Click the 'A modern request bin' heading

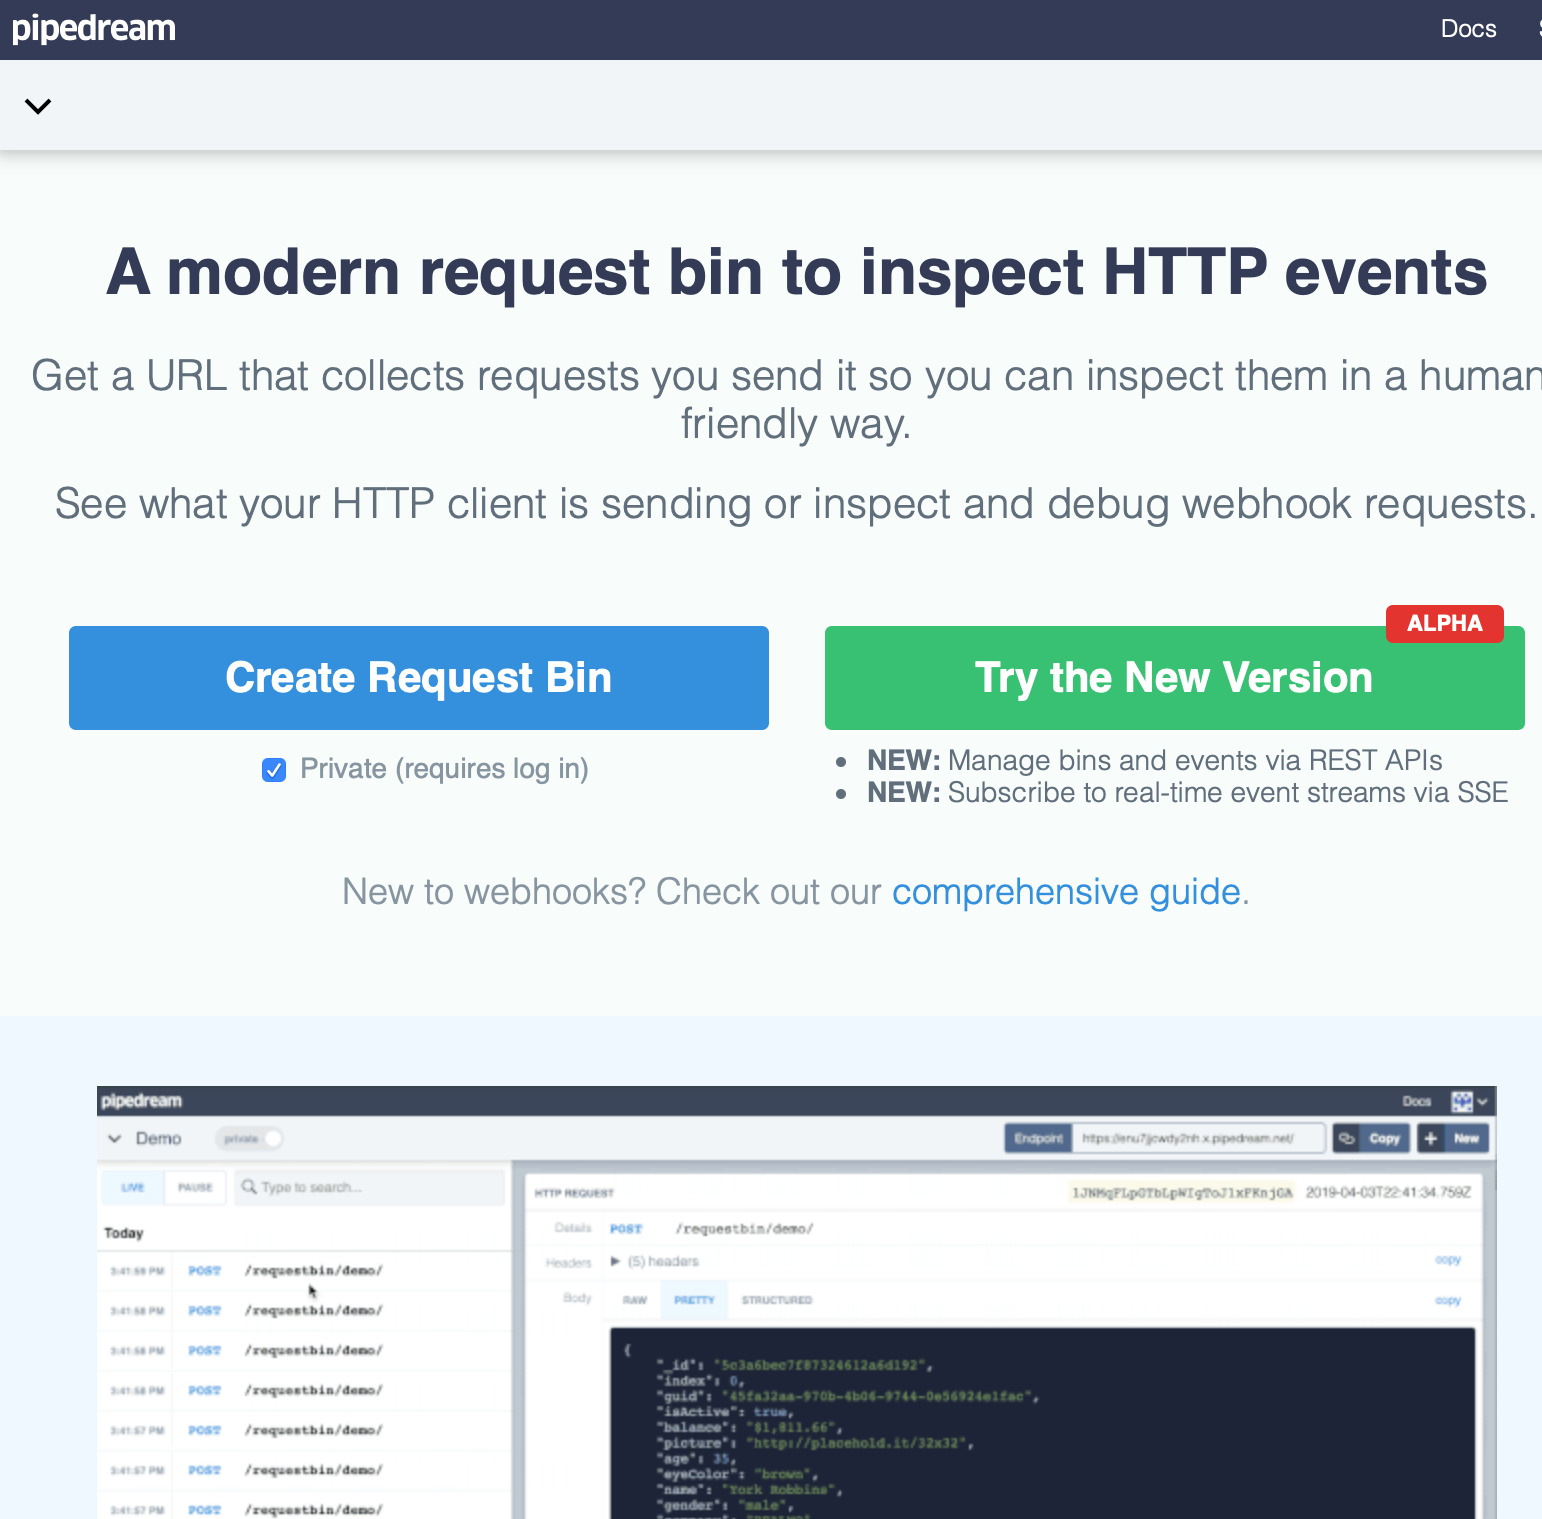(x=797, y=272)
